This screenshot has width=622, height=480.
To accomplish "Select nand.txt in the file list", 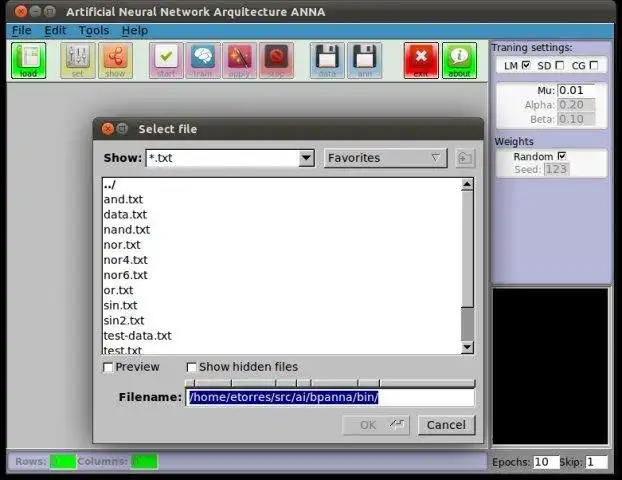I will click(127, 230).
